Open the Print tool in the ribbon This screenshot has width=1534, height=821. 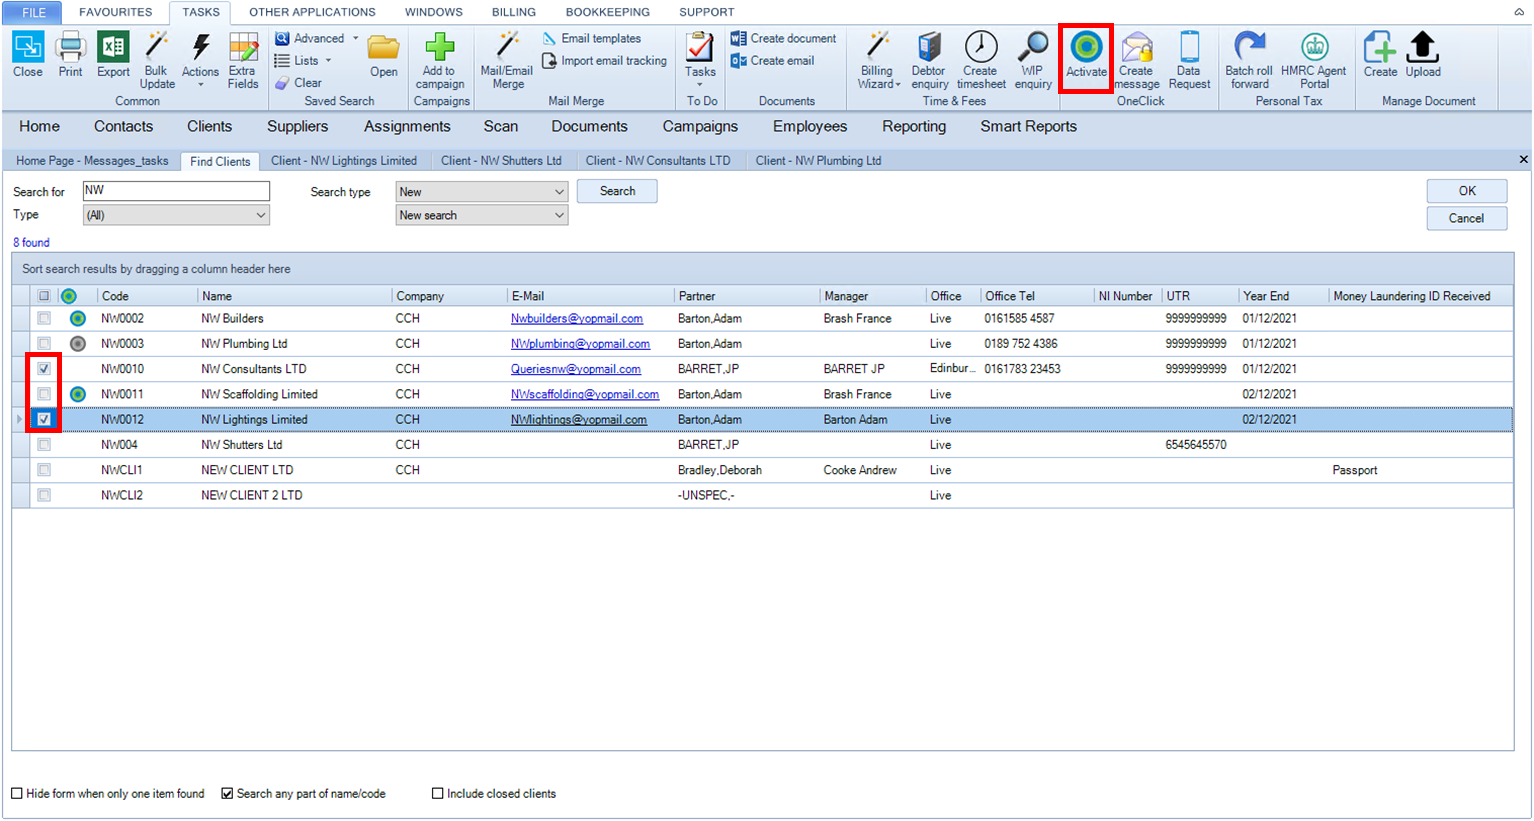(x=70, y=55)
